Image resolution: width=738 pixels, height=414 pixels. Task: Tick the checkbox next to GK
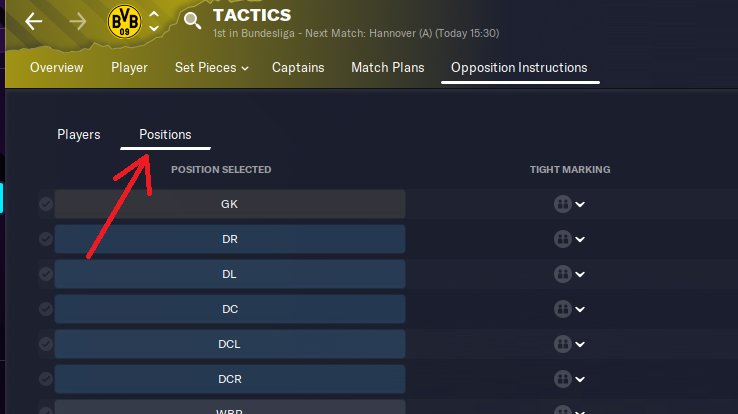point(45,204)
